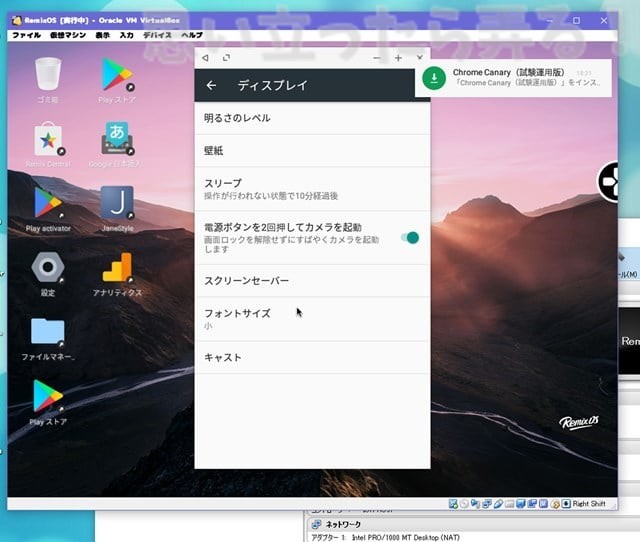Open the デバイス menu
The image size is (640, 542).
point(158,35)
